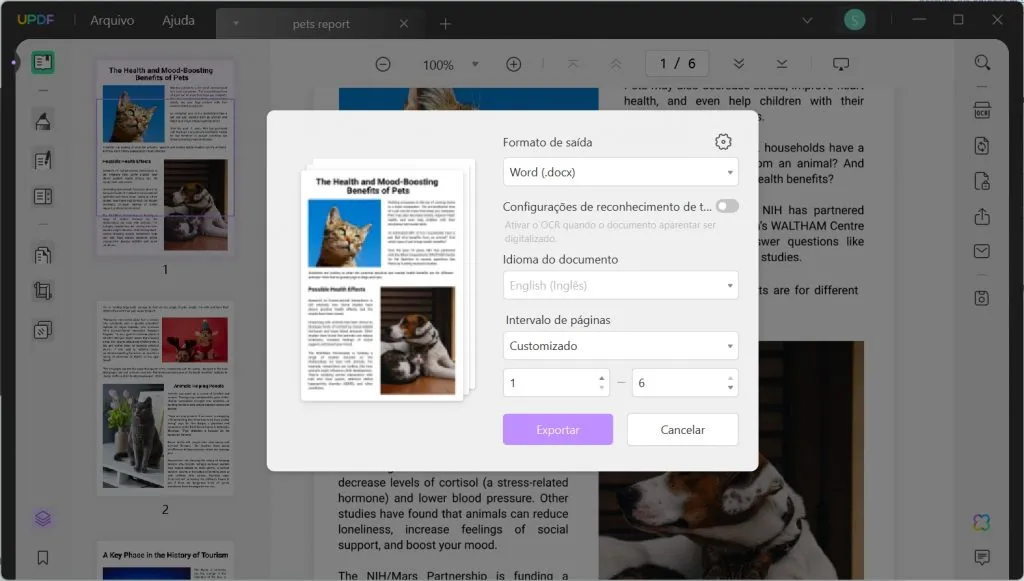Open the Word (.docx) output format dropdown
The image size is (1024, 581).
point(620,171)
